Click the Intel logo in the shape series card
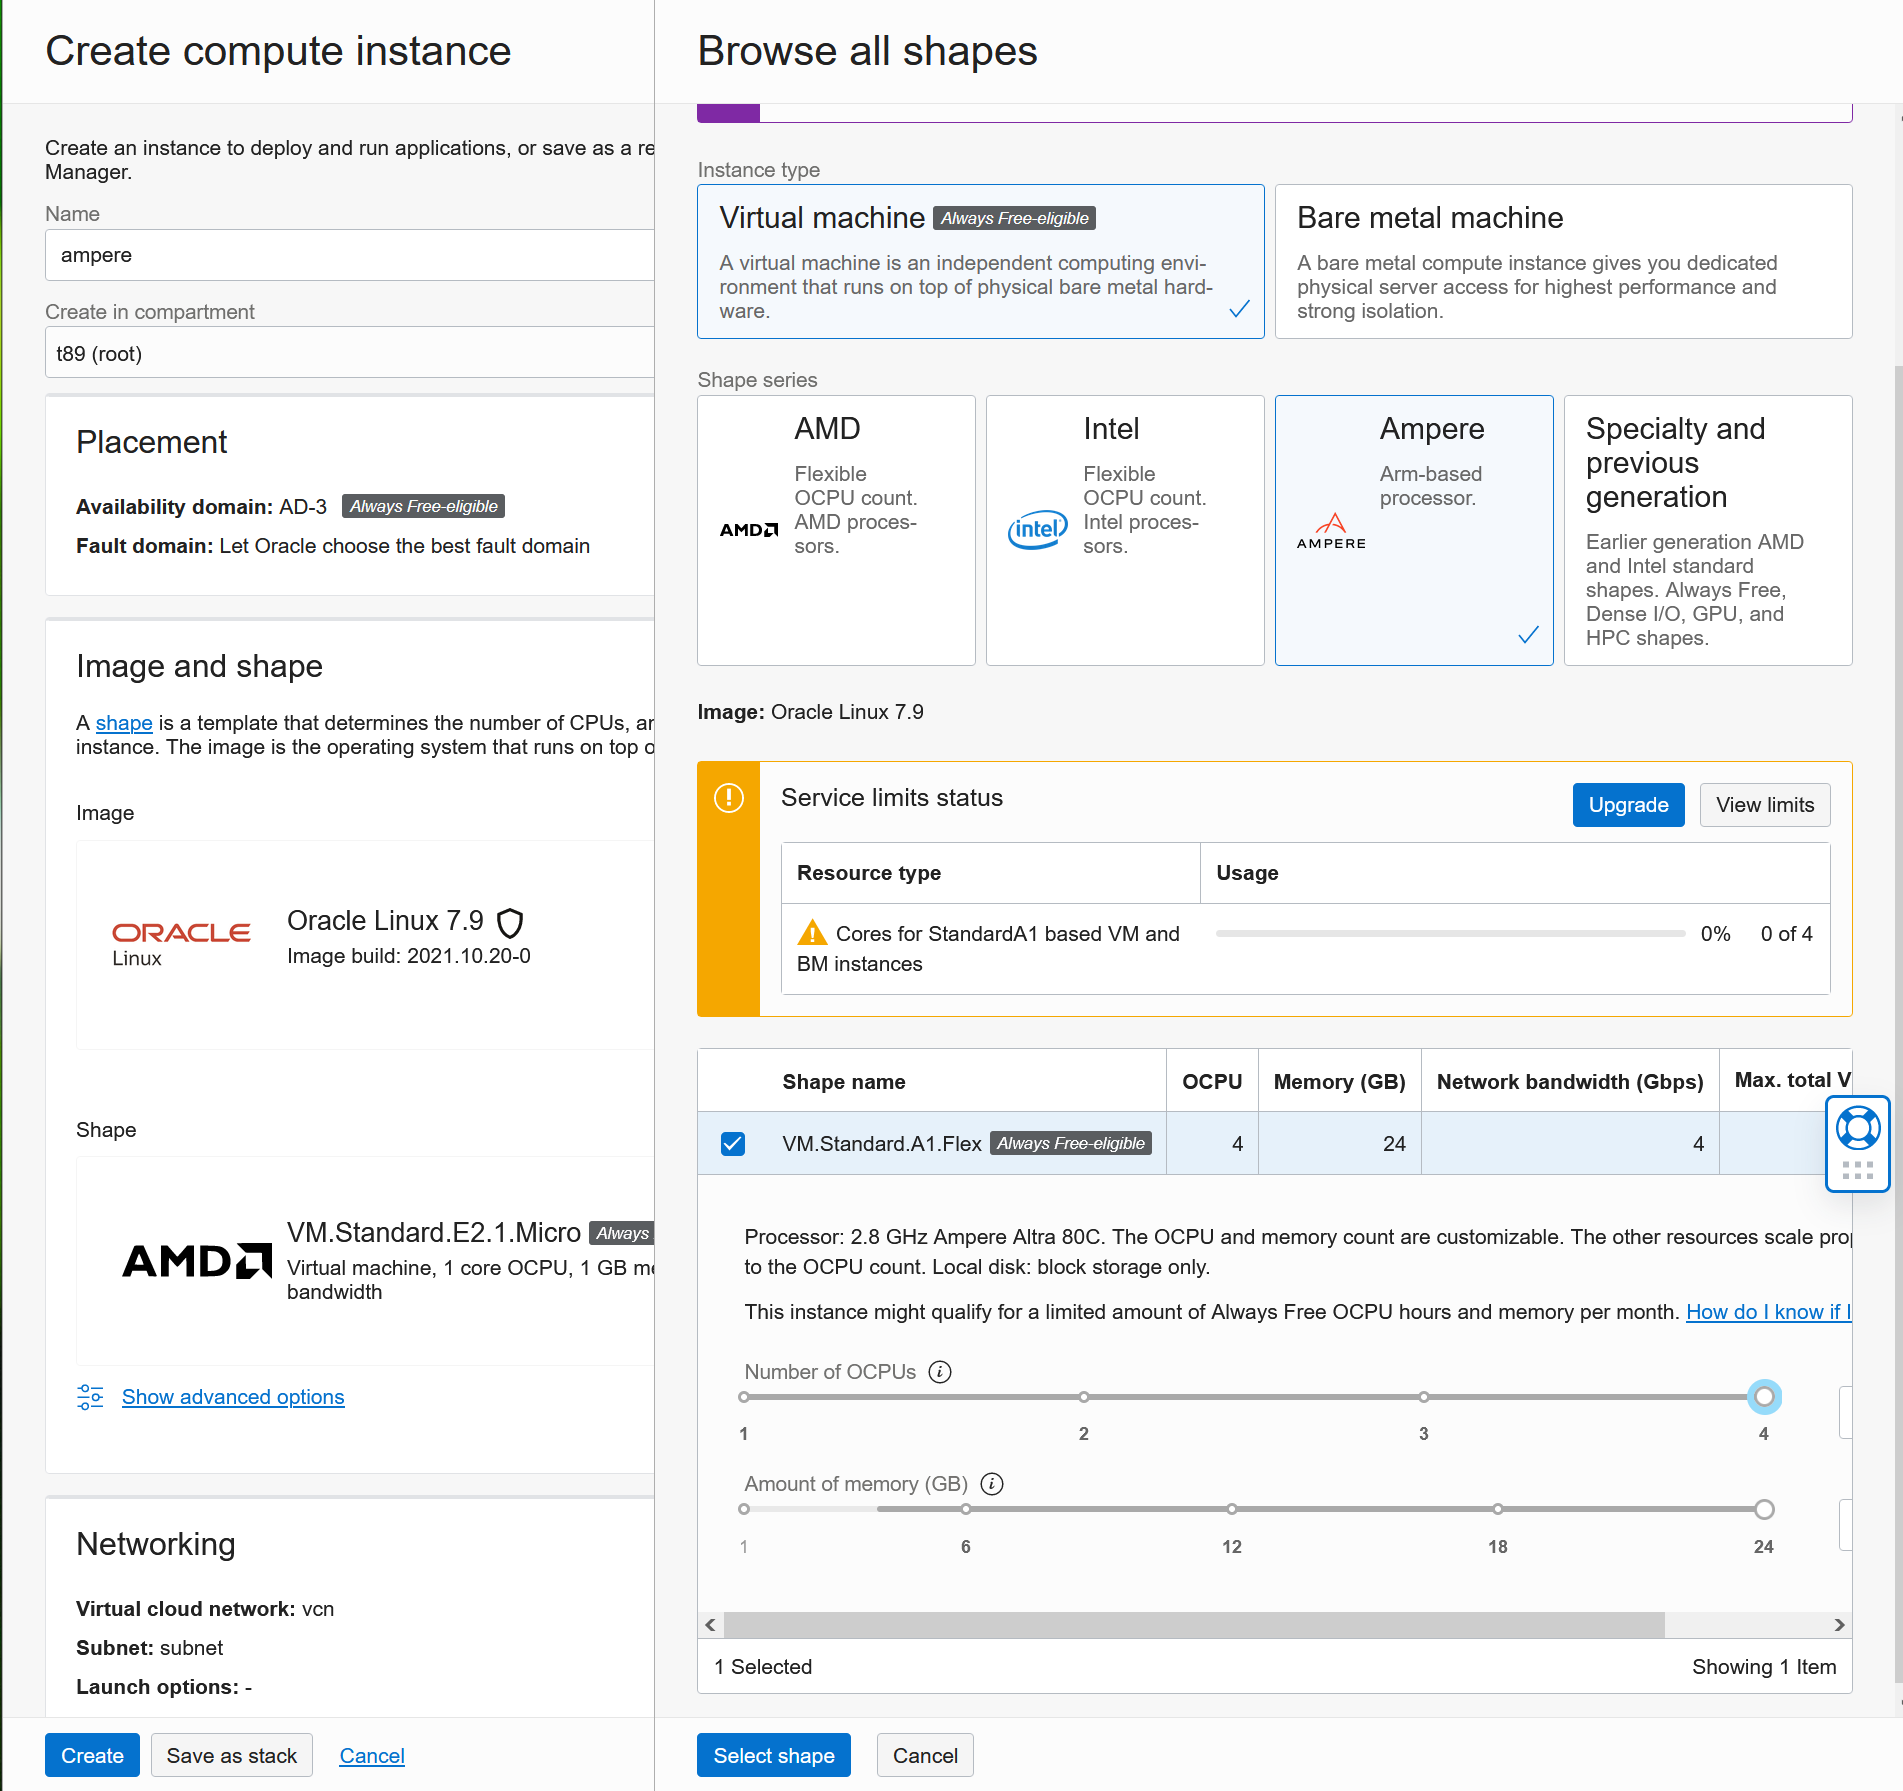This screenshot has width=1903, height=1791. pos(1037,530)
